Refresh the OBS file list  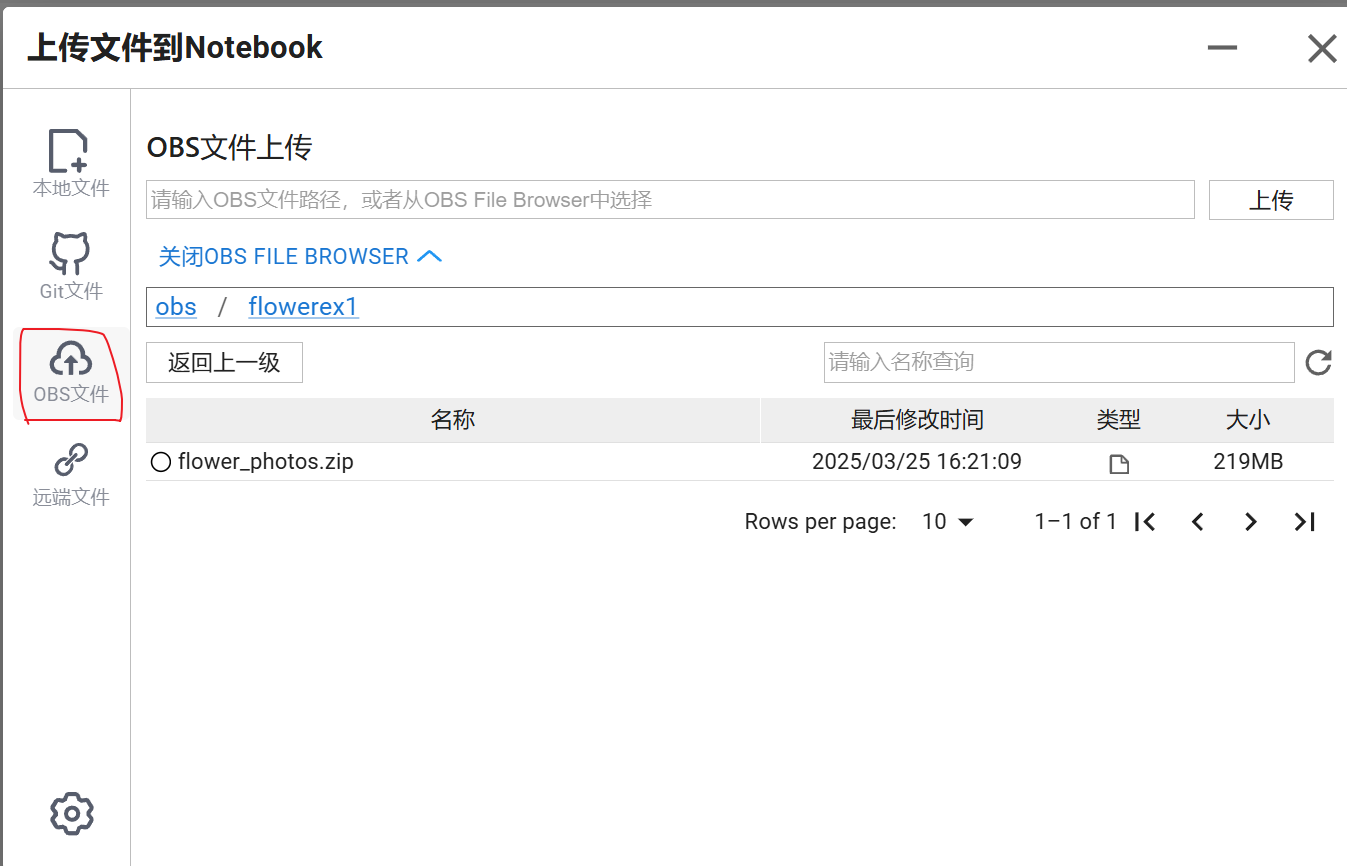(x=1317, y=362)
